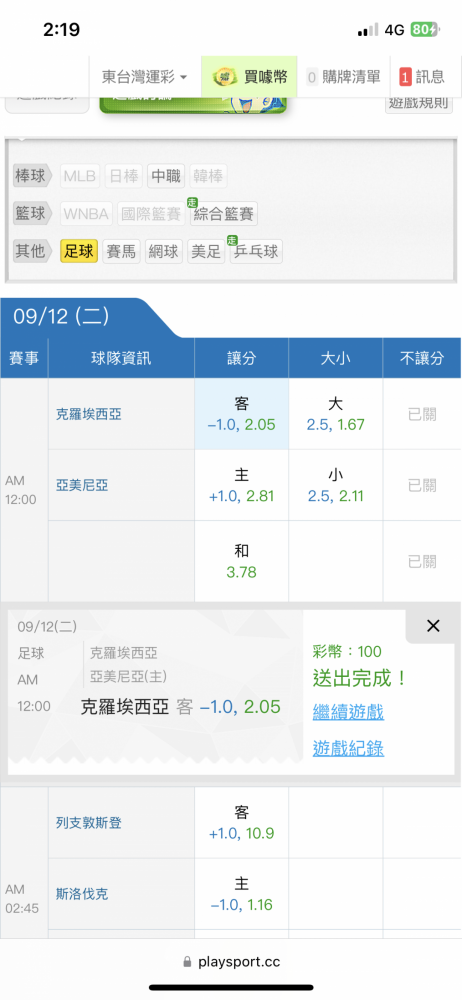Image resolution: width=462 pixels, height=1000 pixels.
Task: Open the 繼續遊戲 link
Action: pos(348,712)
